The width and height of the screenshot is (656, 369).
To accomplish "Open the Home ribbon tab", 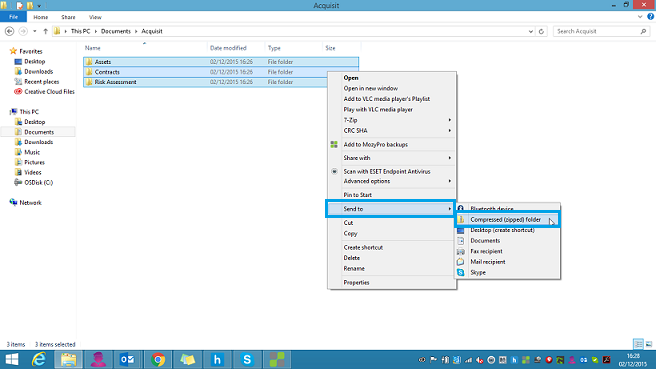I will [41, 17].
